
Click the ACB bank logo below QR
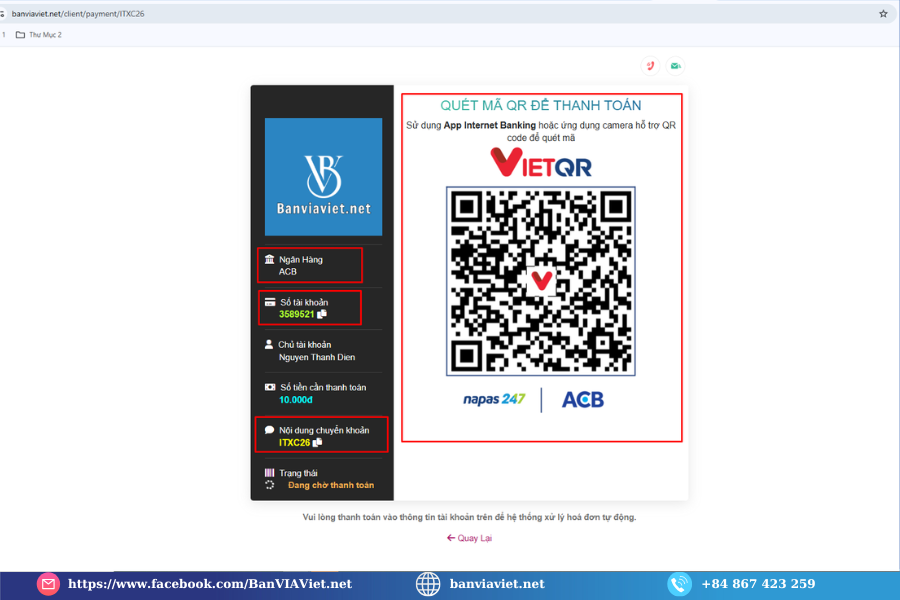click(x=583, y=400)
